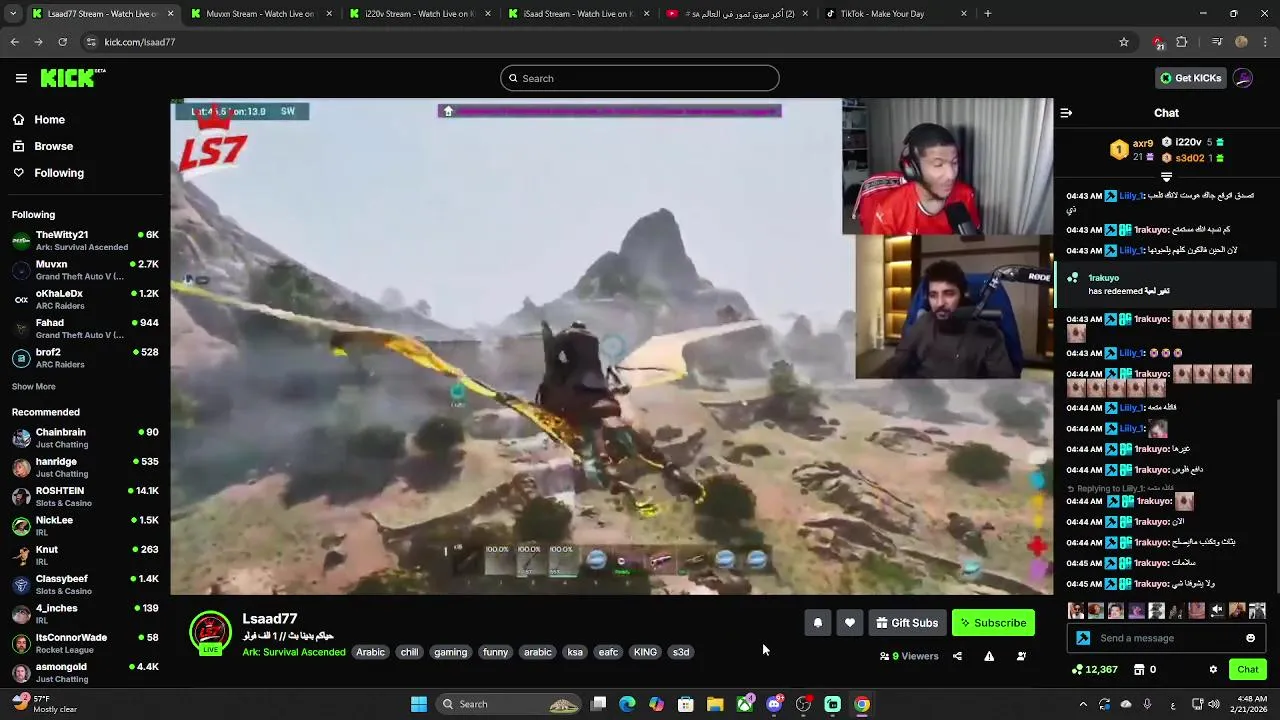The height and width of the screenshot is (720, 1280).
Task: Click the moderator hammer icon in chat input
Action: (1083, 638)
